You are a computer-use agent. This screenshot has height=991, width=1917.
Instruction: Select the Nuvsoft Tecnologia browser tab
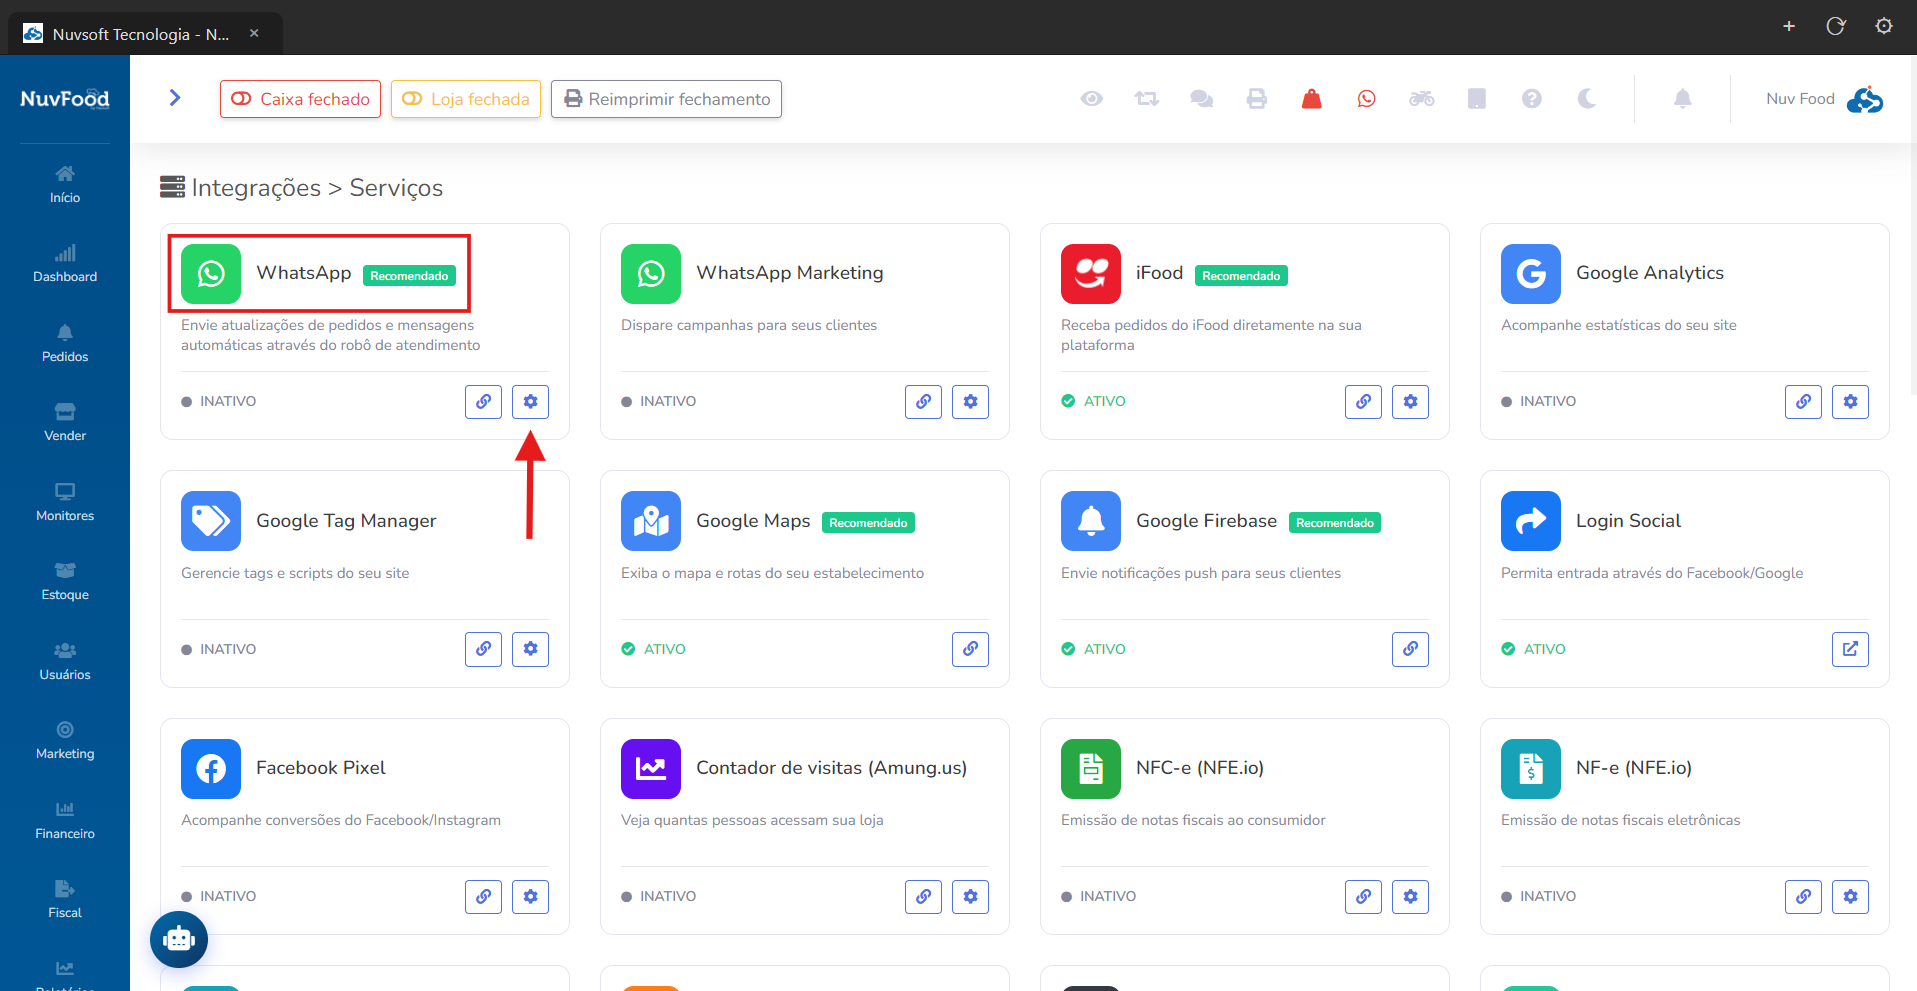pos(145,34)
